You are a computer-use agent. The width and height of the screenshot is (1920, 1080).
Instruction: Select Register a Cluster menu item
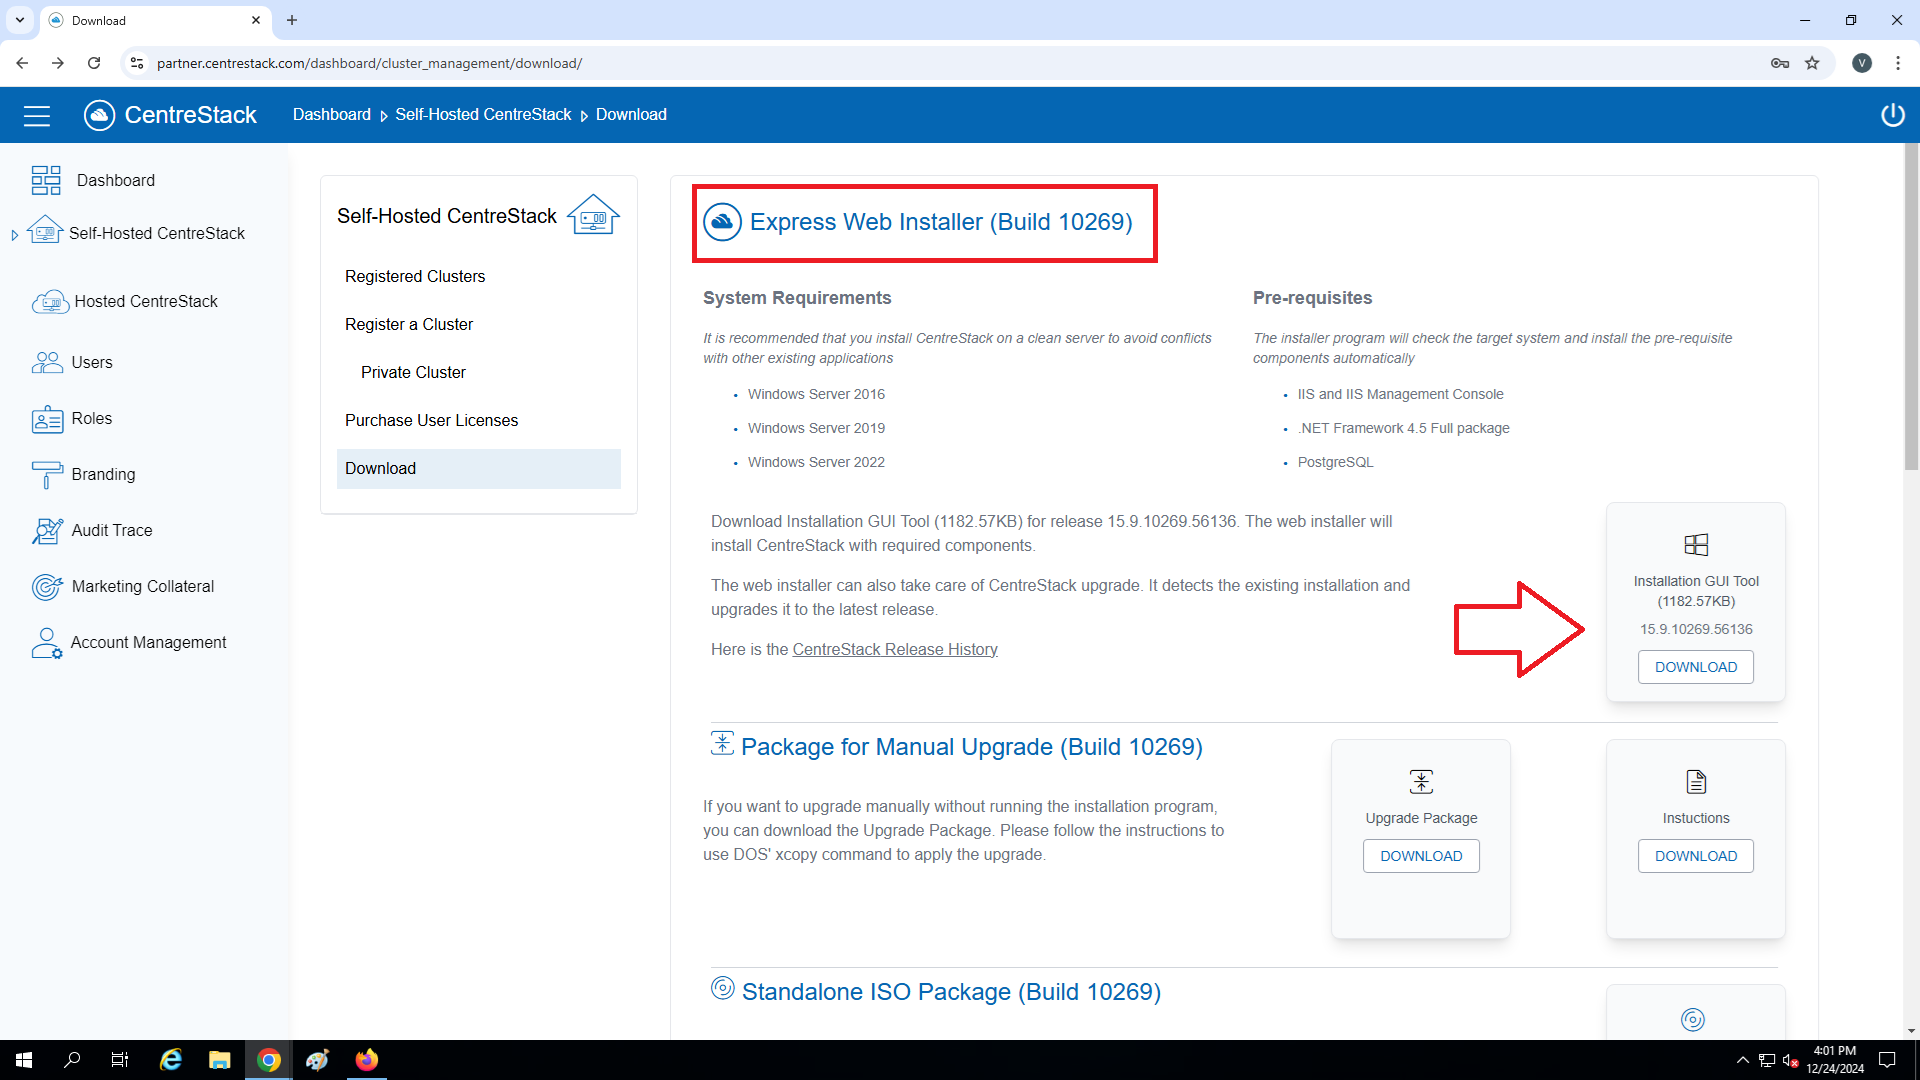(409, 324)
